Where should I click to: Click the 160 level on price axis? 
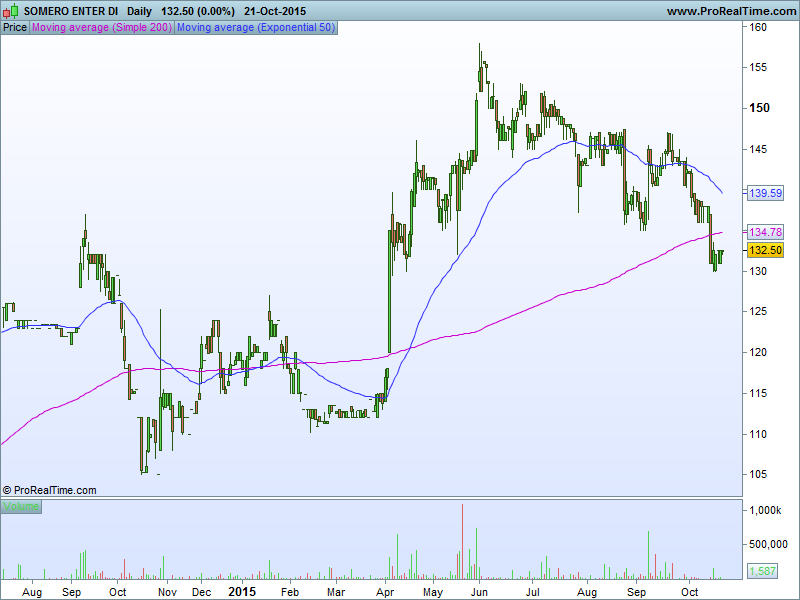(x=759, y=27)
